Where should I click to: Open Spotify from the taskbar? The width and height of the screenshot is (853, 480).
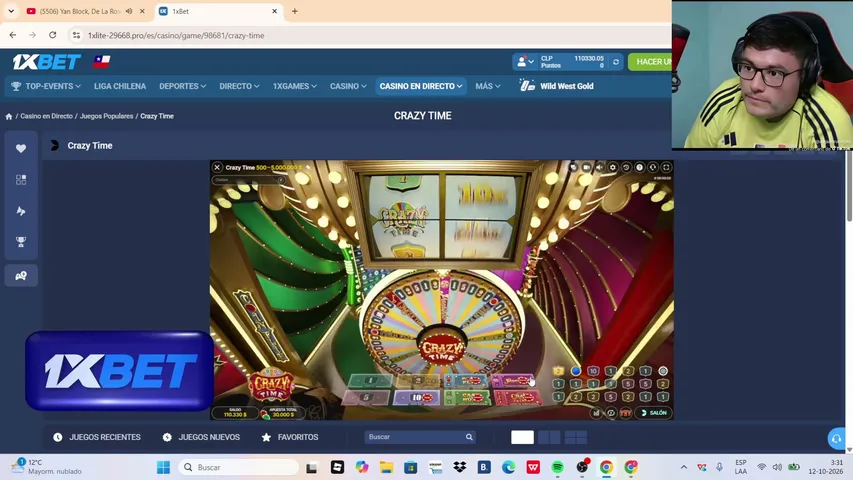tap(558, 467)
